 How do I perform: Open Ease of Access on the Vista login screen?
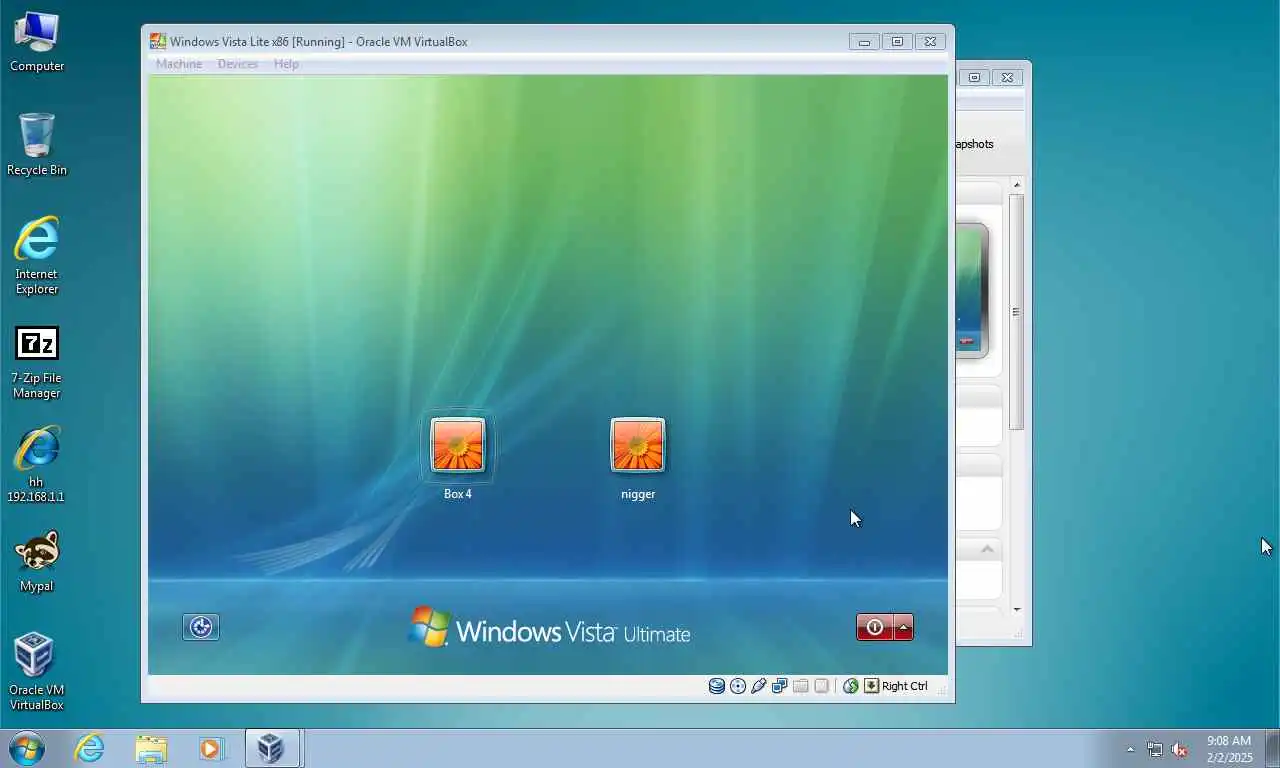click(201, 627)
